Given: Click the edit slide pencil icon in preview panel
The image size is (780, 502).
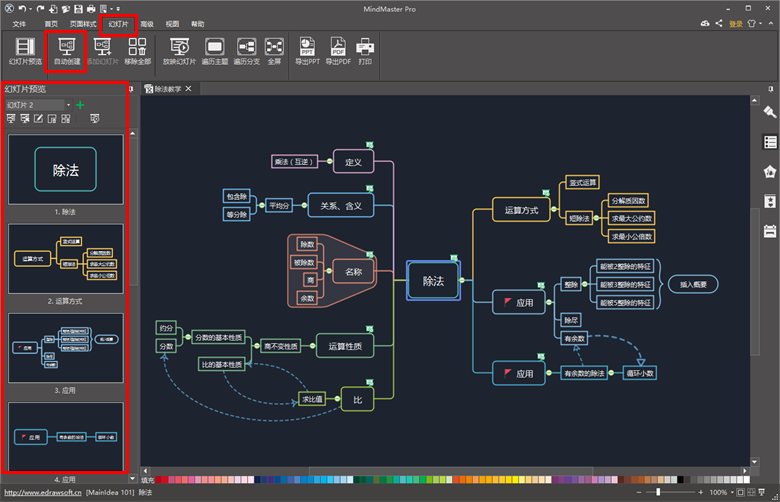Looking at the screenshot, I should pos(38,118).
